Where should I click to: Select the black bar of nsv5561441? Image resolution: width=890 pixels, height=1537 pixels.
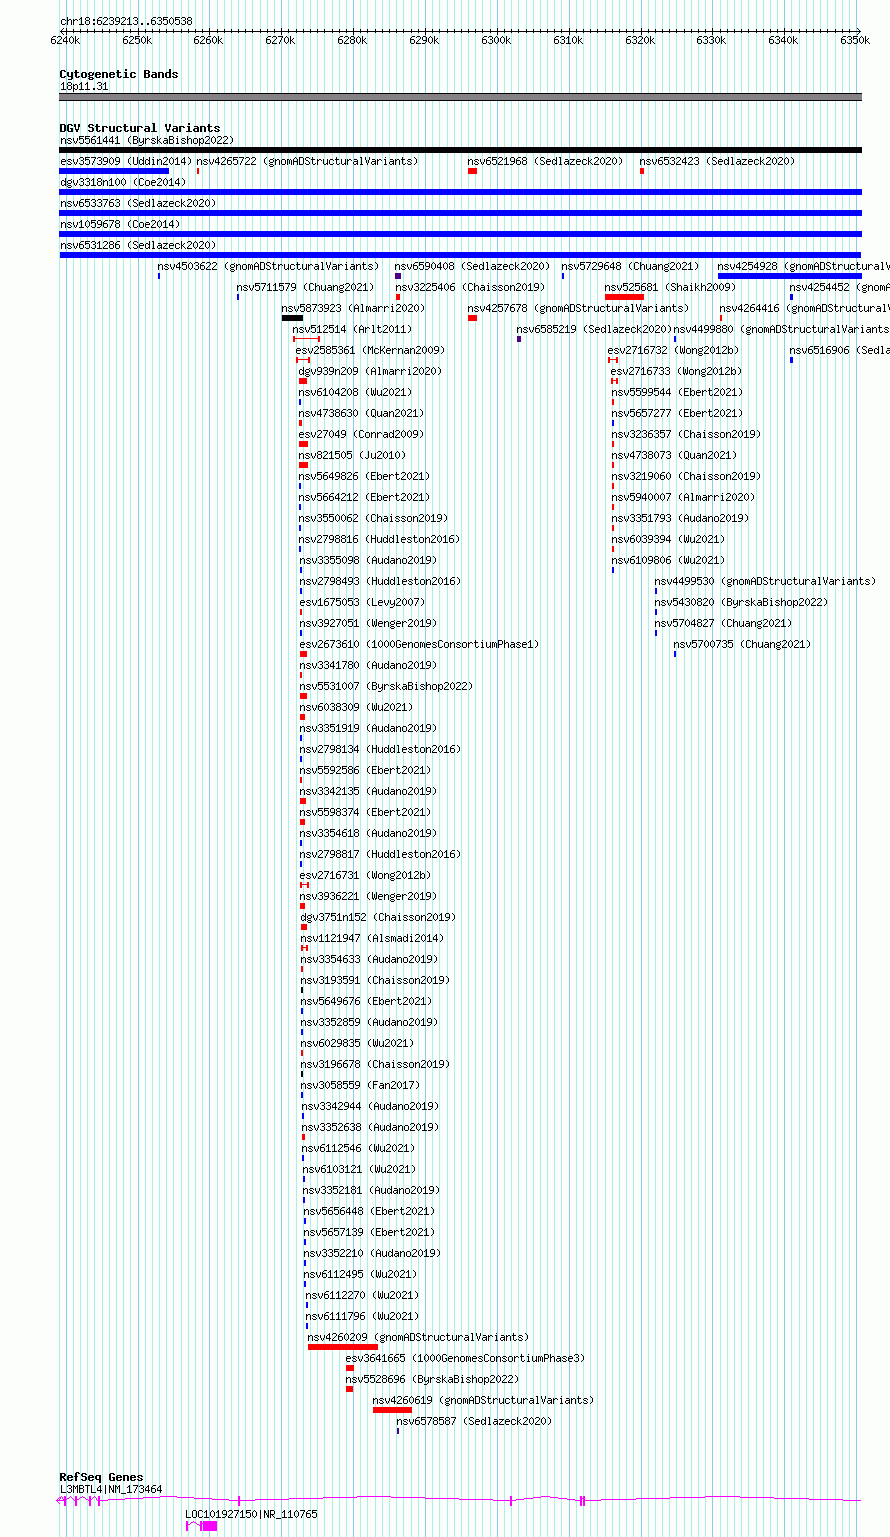(x=460, y=150)
